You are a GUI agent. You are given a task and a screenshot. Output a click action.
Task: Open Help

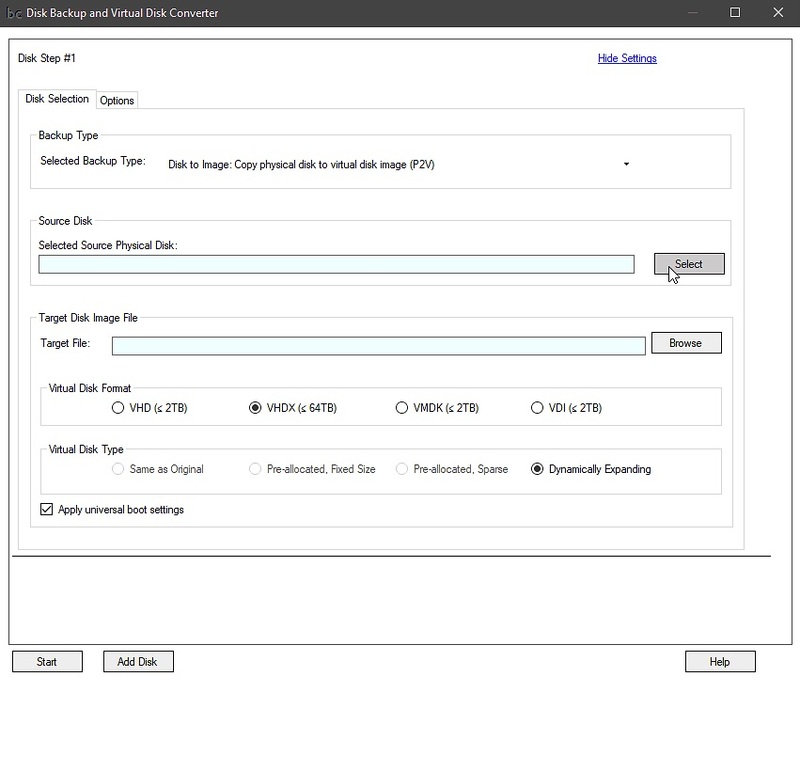[x=719, y=661]
